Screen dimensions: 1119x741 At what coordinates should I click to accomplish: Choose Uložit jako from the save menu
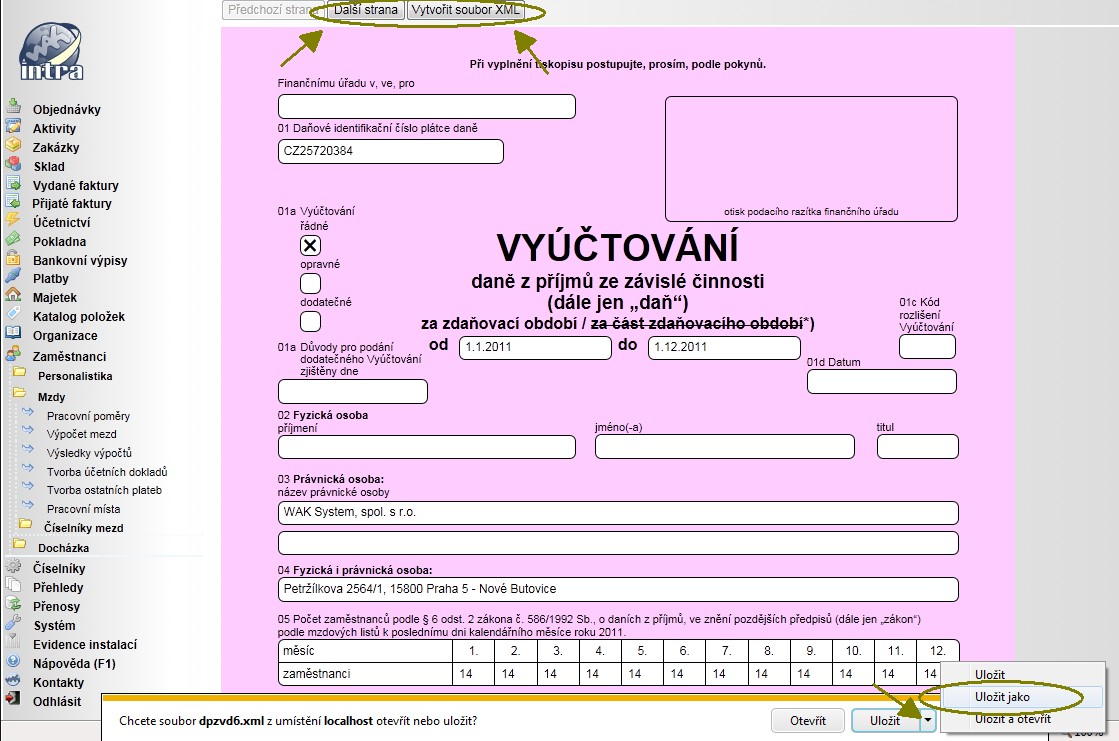tap(1001, 696)
